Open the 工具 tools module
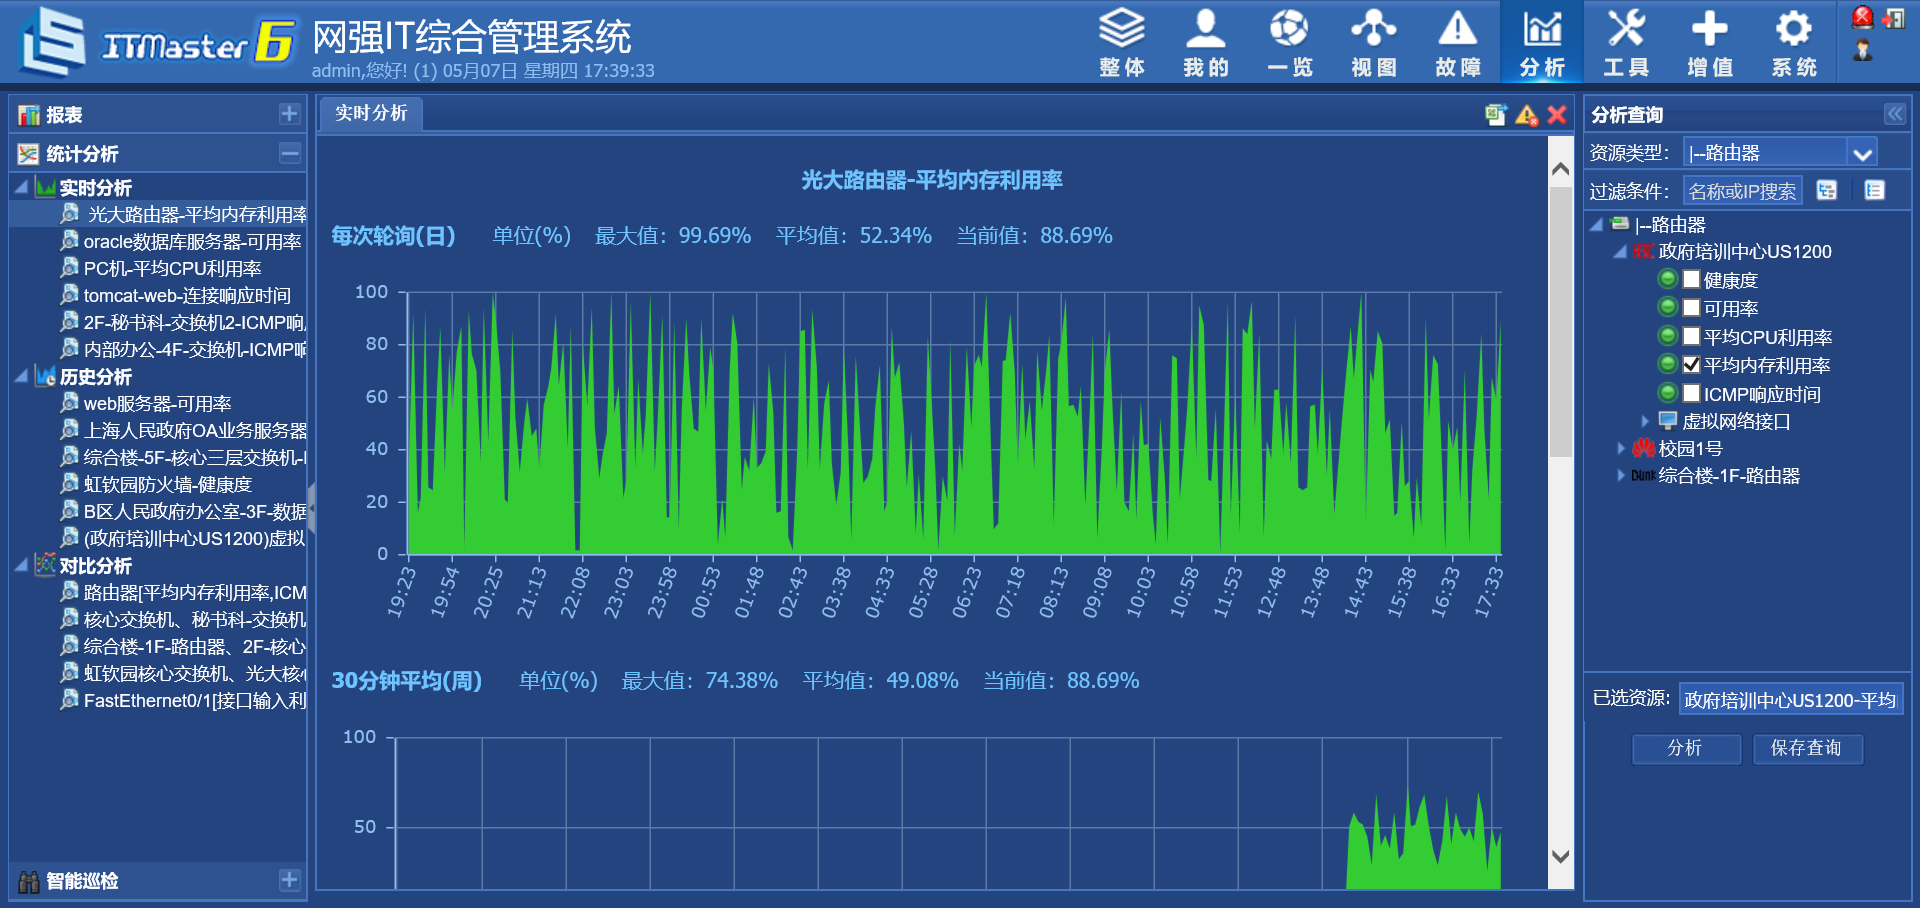Viewport: 1920px width, 908px height. point(1626,42)
